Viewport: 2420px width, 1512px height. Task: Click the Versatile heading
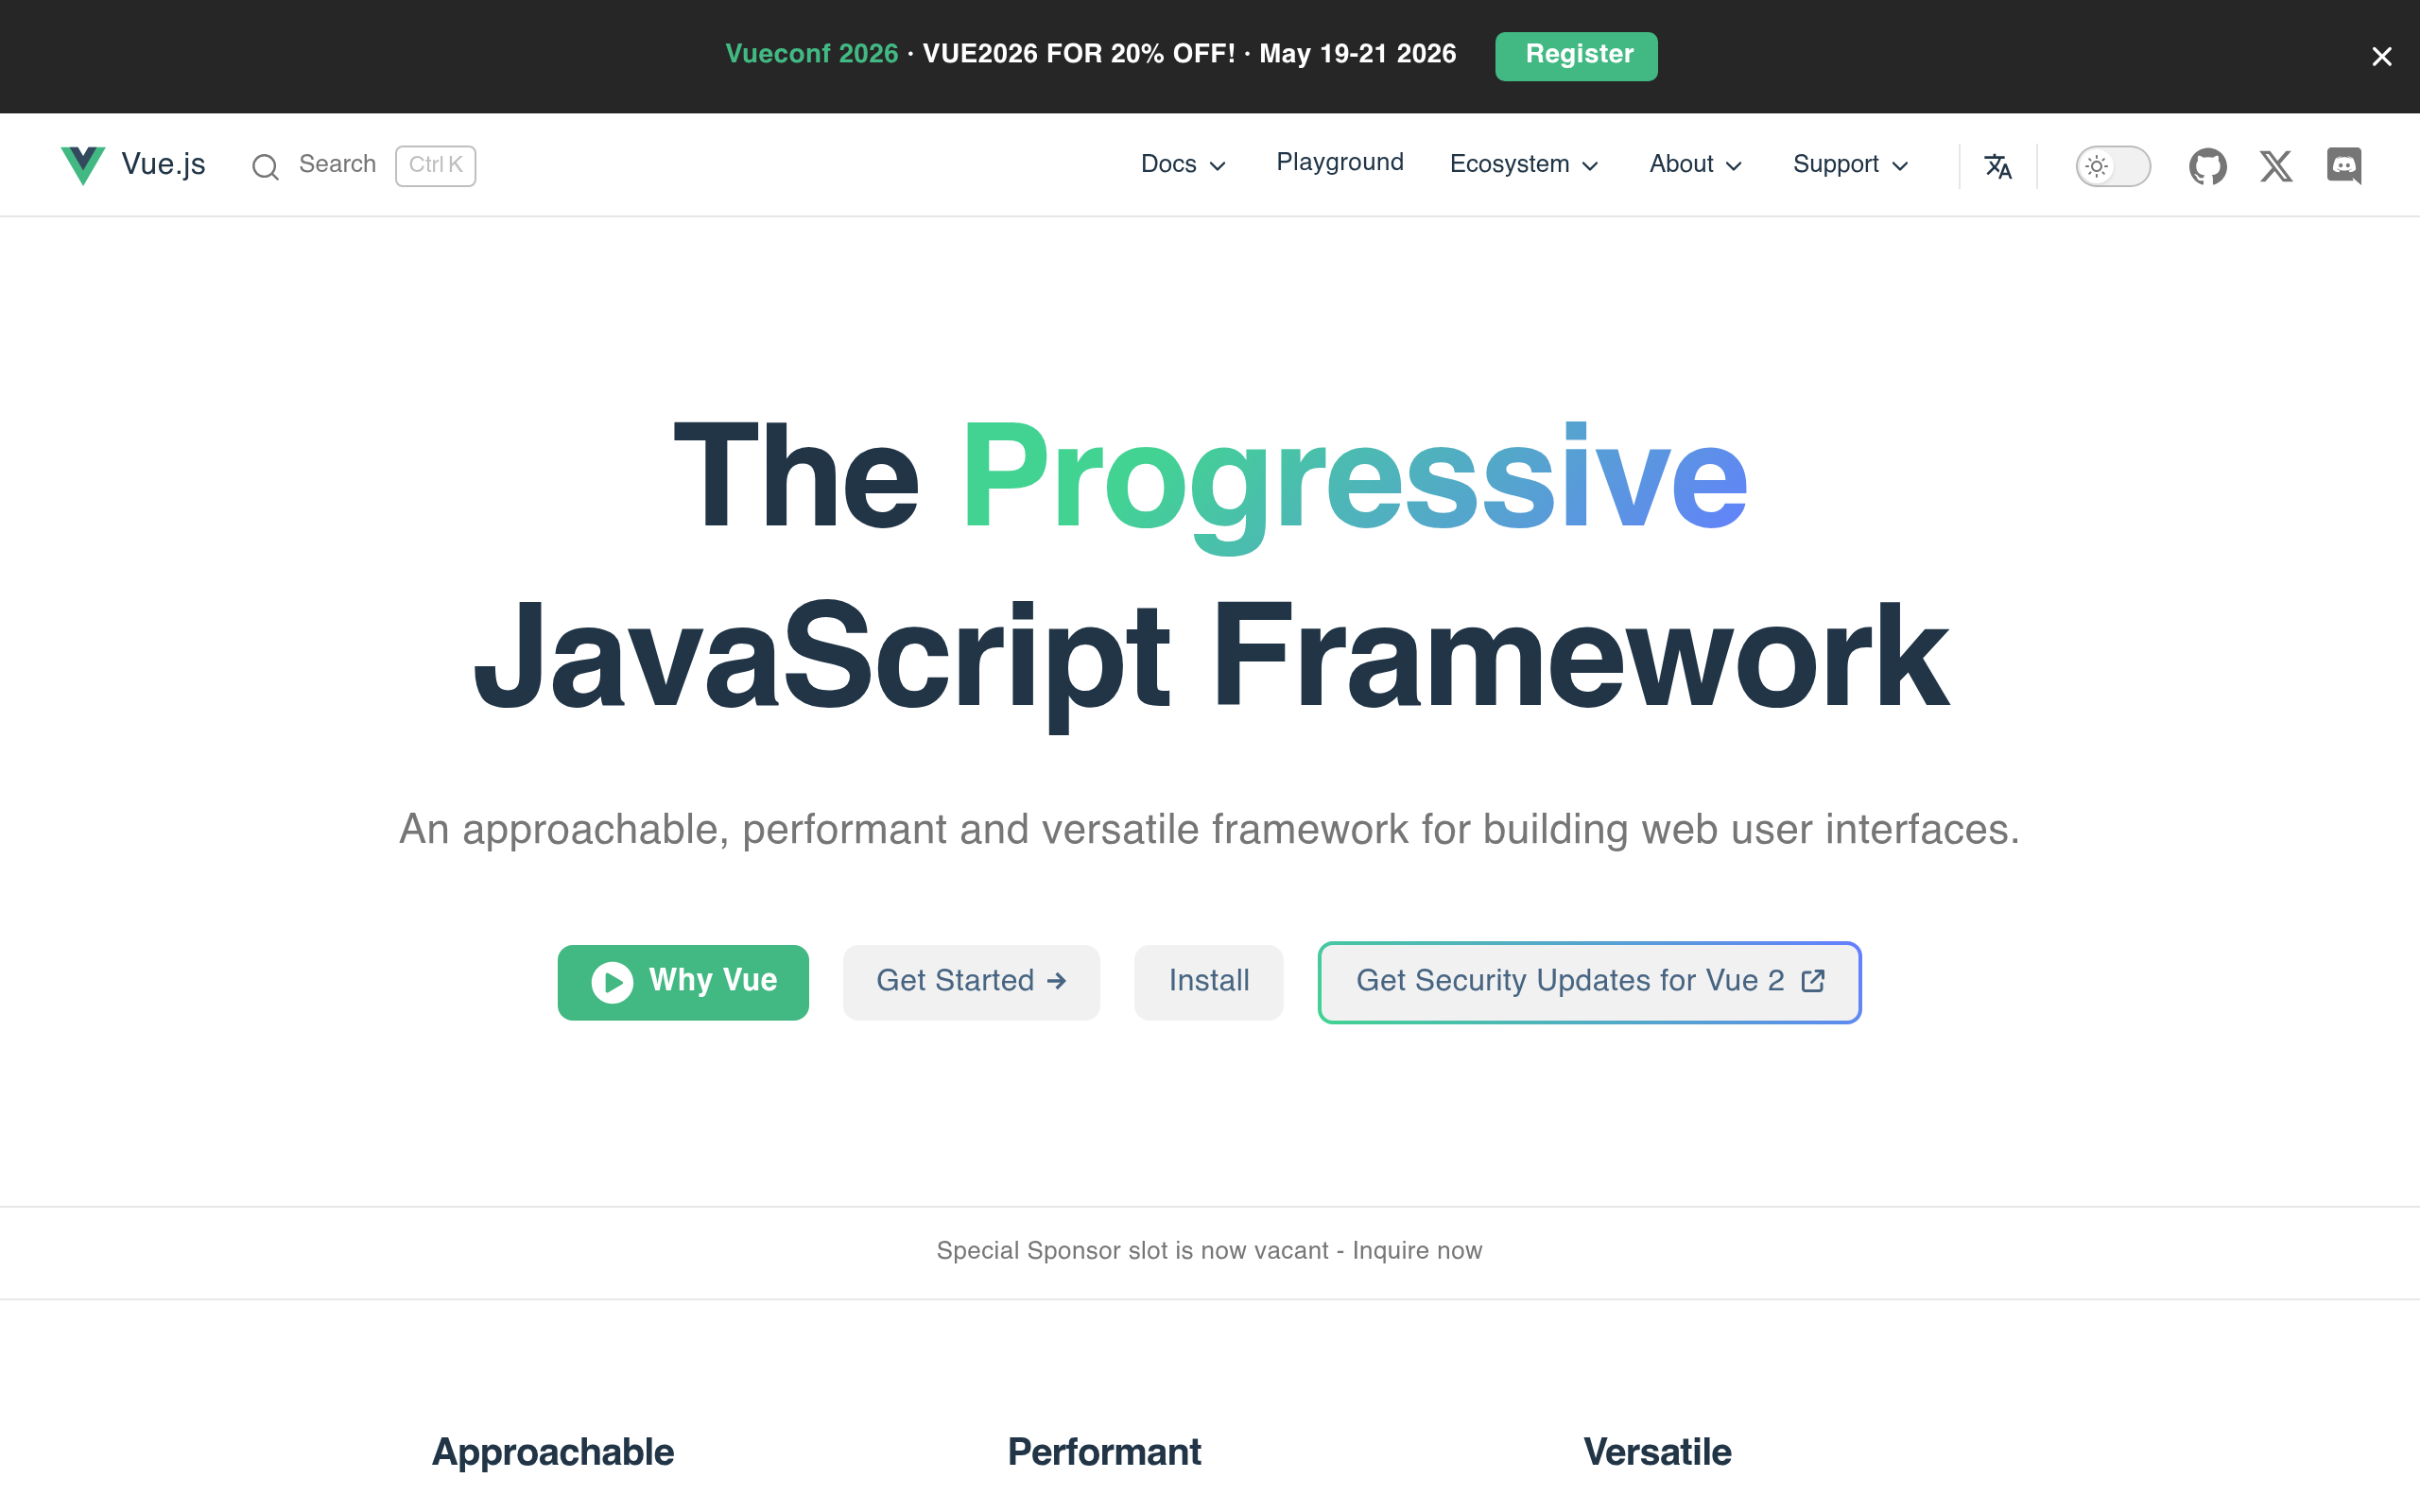click(1657, 1452)
